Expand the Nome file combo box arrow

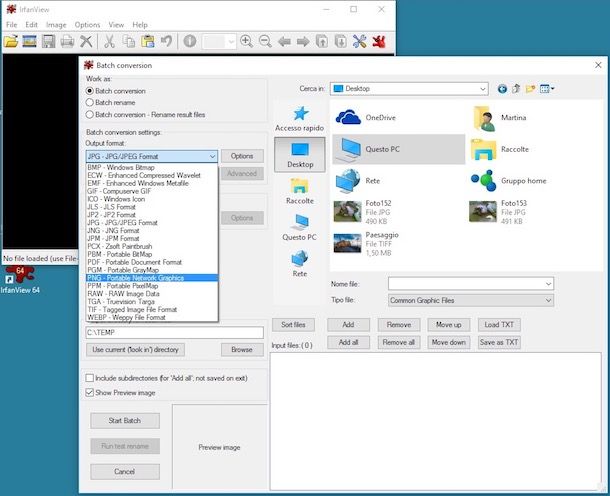(x=549, y=284)
